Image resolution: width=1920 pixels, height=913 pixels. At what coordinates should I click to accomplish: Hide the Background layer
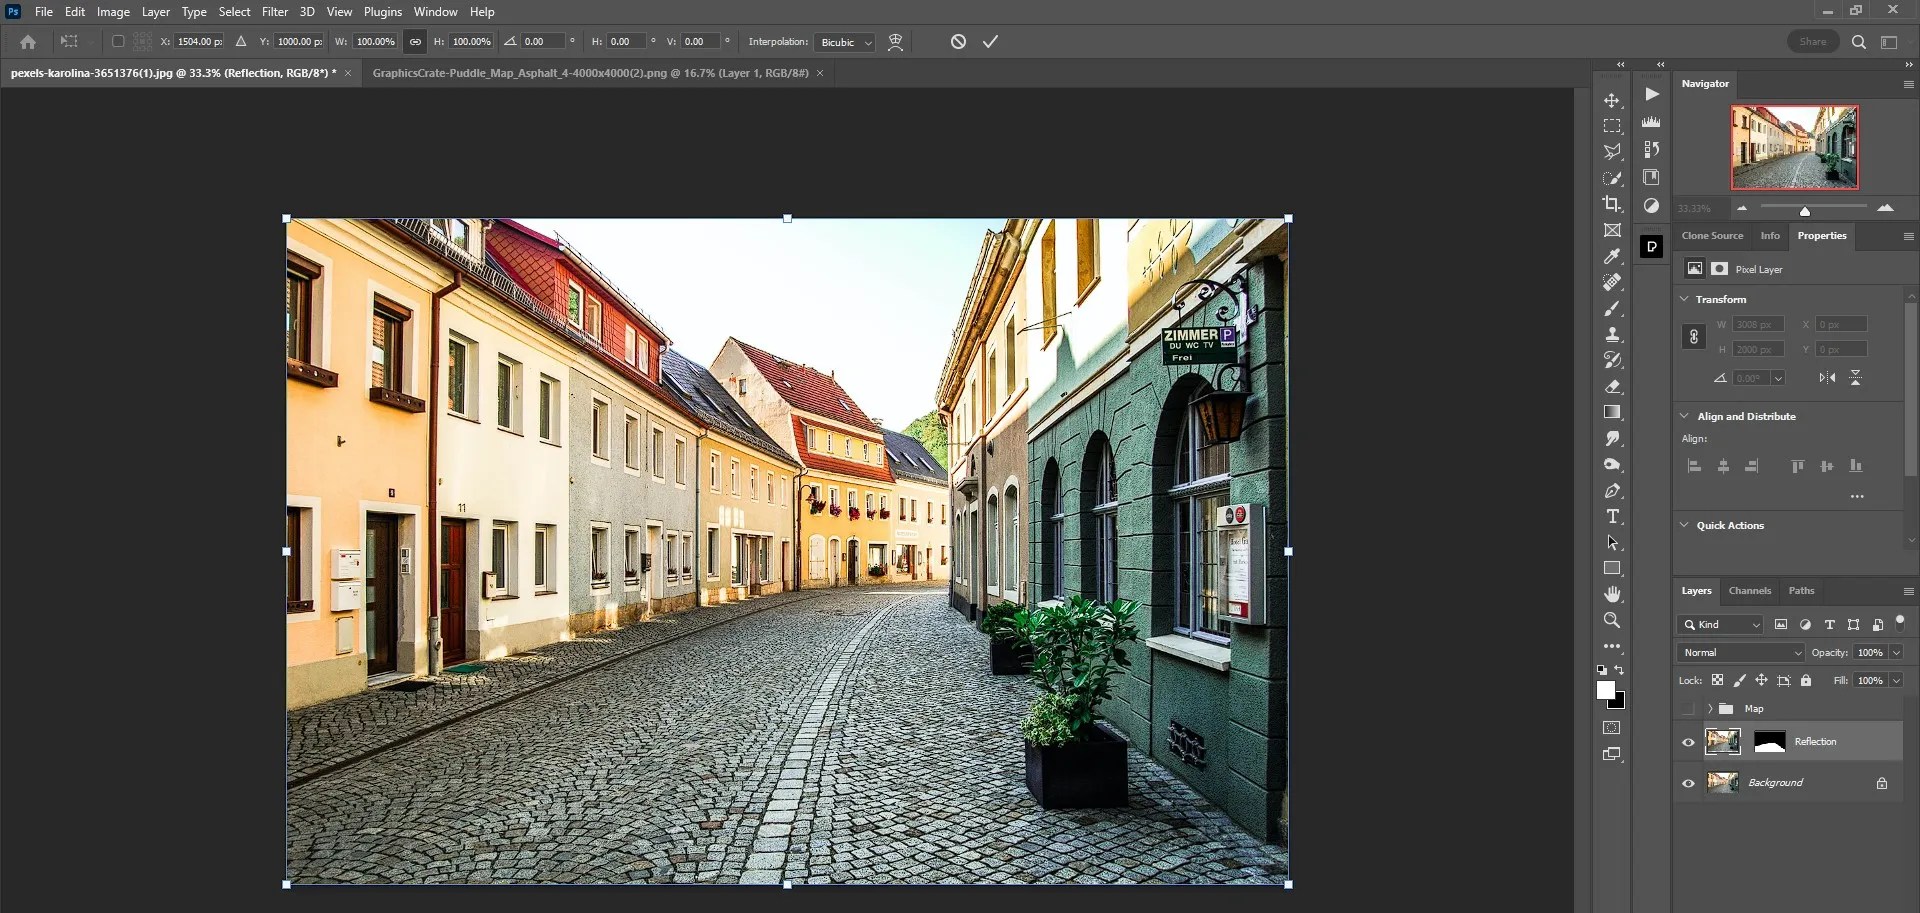(1688, 783)
